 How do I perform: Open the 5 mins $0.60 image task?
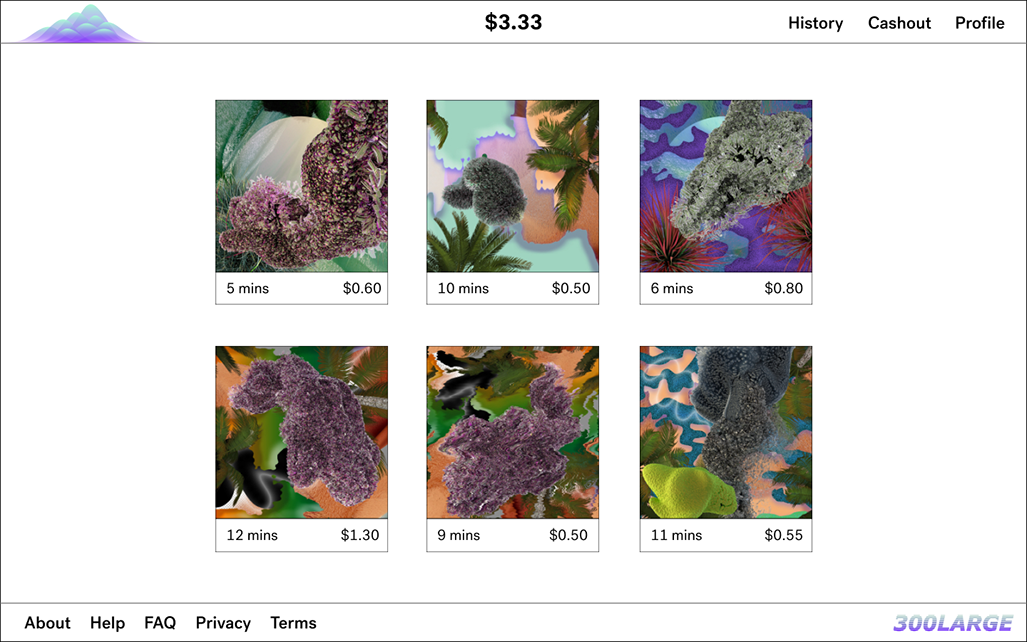(301, 186)
